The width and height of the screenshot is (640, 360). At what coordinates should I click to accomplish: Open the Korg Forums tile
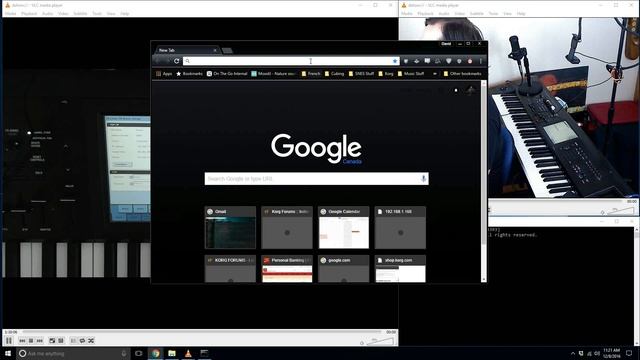pos(287,227)
